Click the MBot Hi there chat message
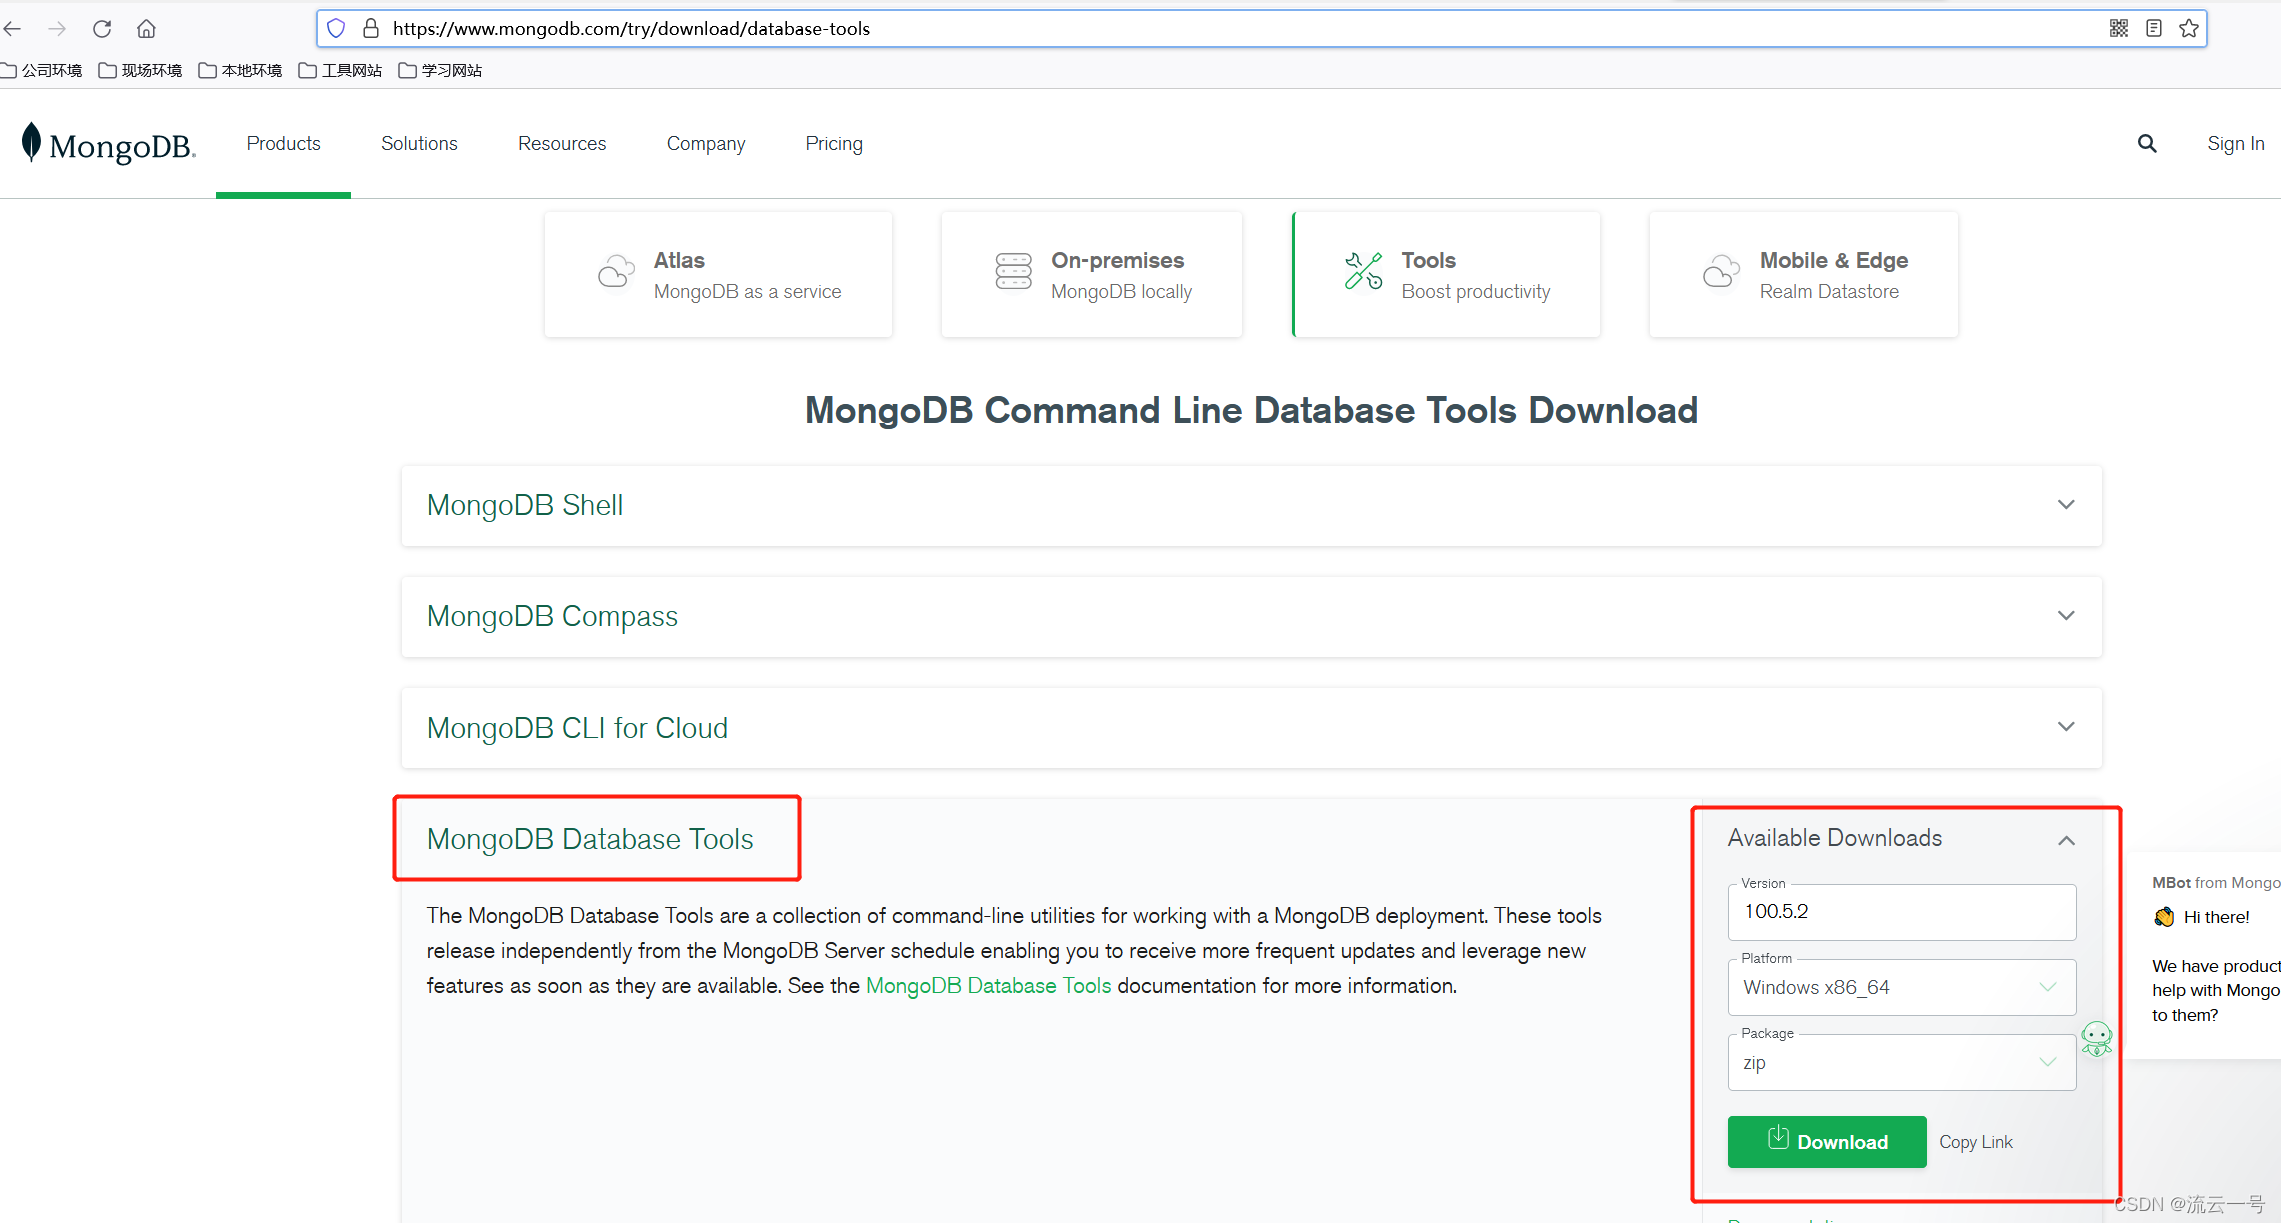2281x1223 pixels. (2216, 917)
